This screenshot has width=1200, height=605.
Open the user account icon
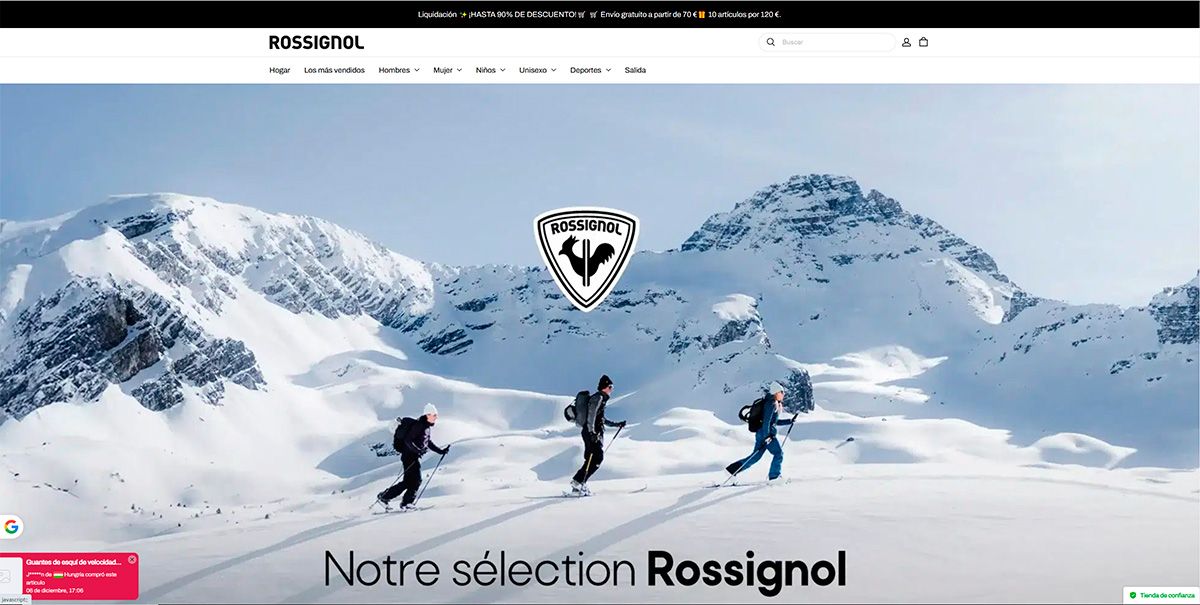906,42
